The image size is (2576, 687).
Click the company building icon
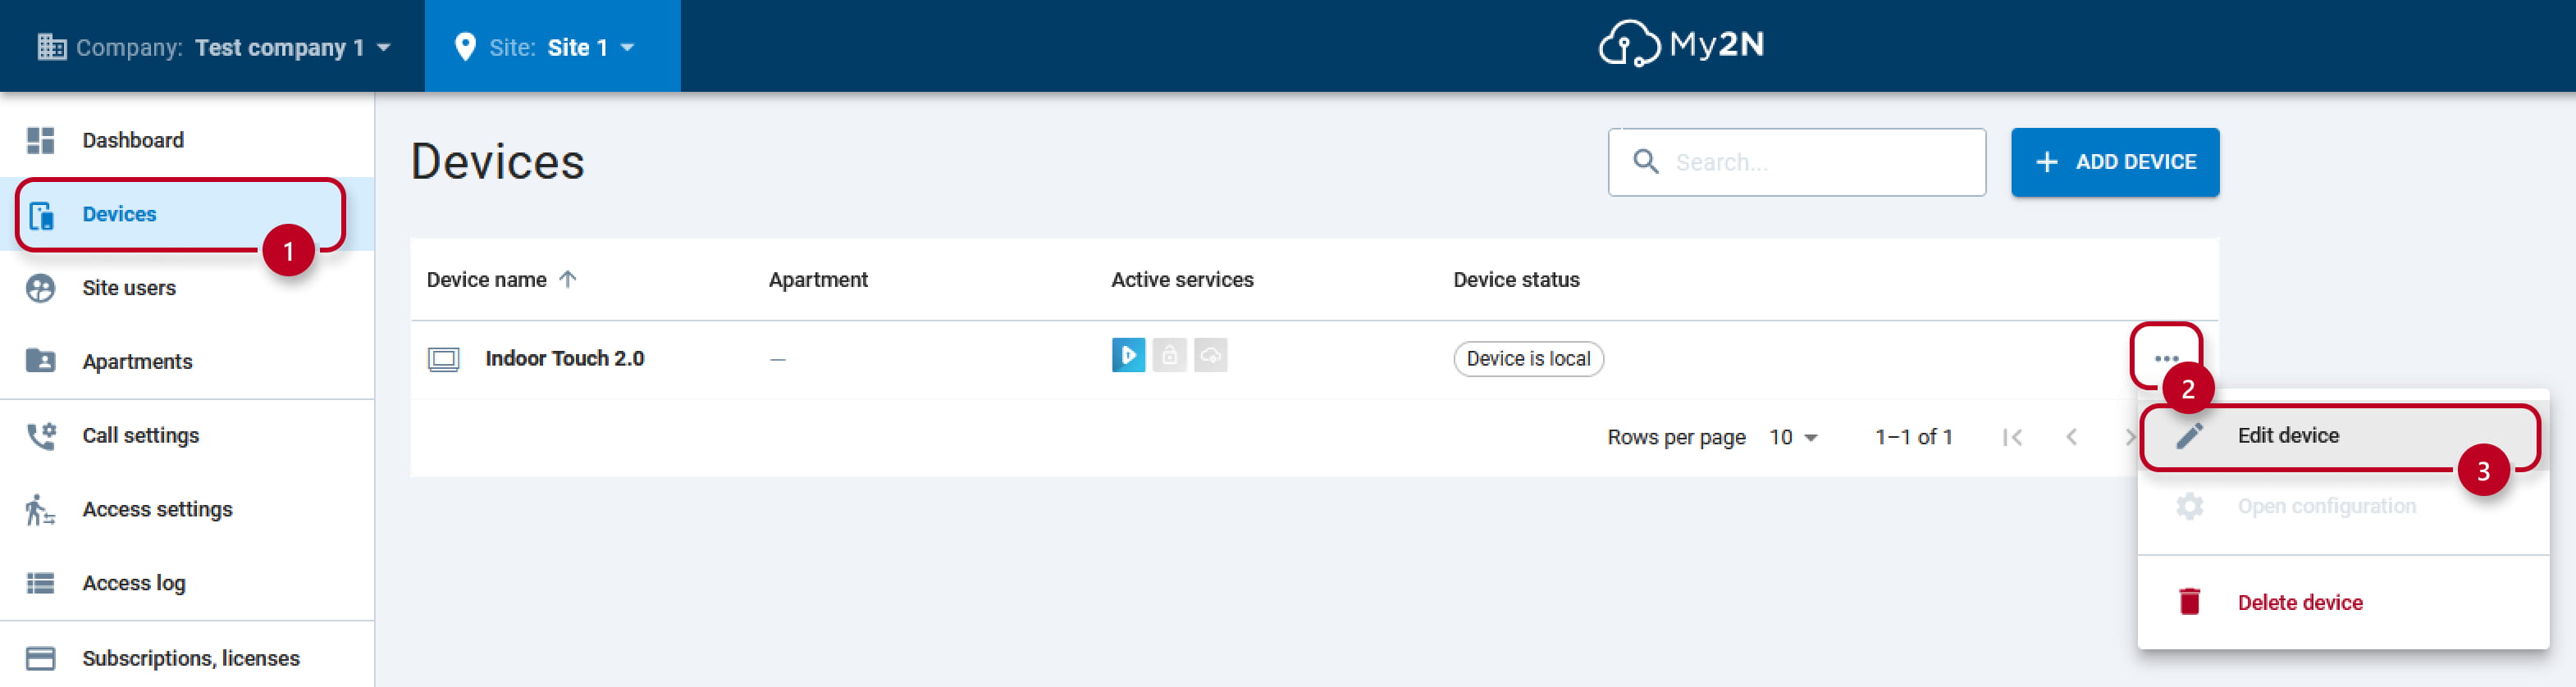52,46
